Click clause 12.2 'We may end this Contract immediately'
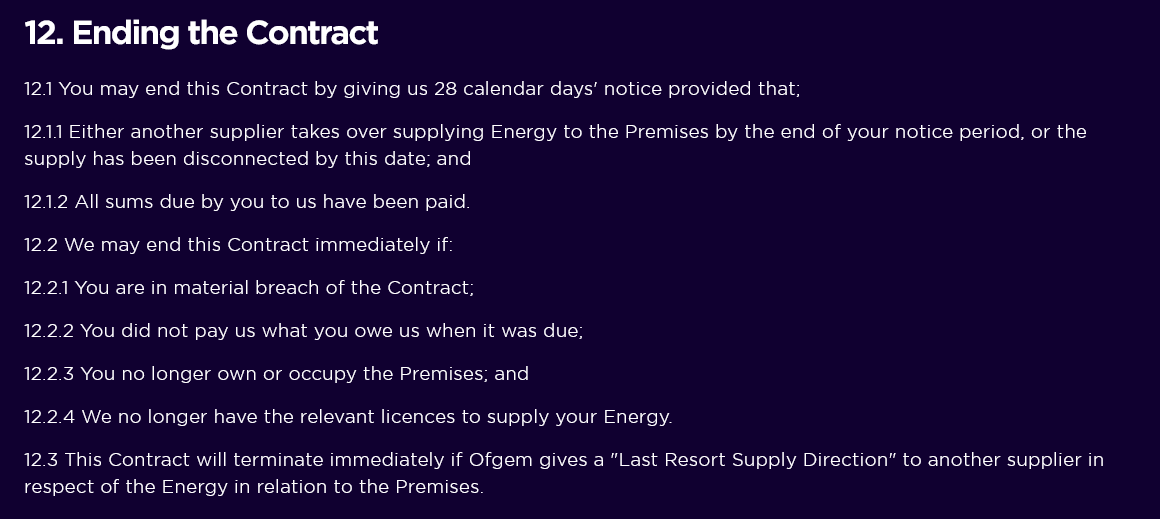This screenshot has height=519, width=1160. [x=238, y=245]
